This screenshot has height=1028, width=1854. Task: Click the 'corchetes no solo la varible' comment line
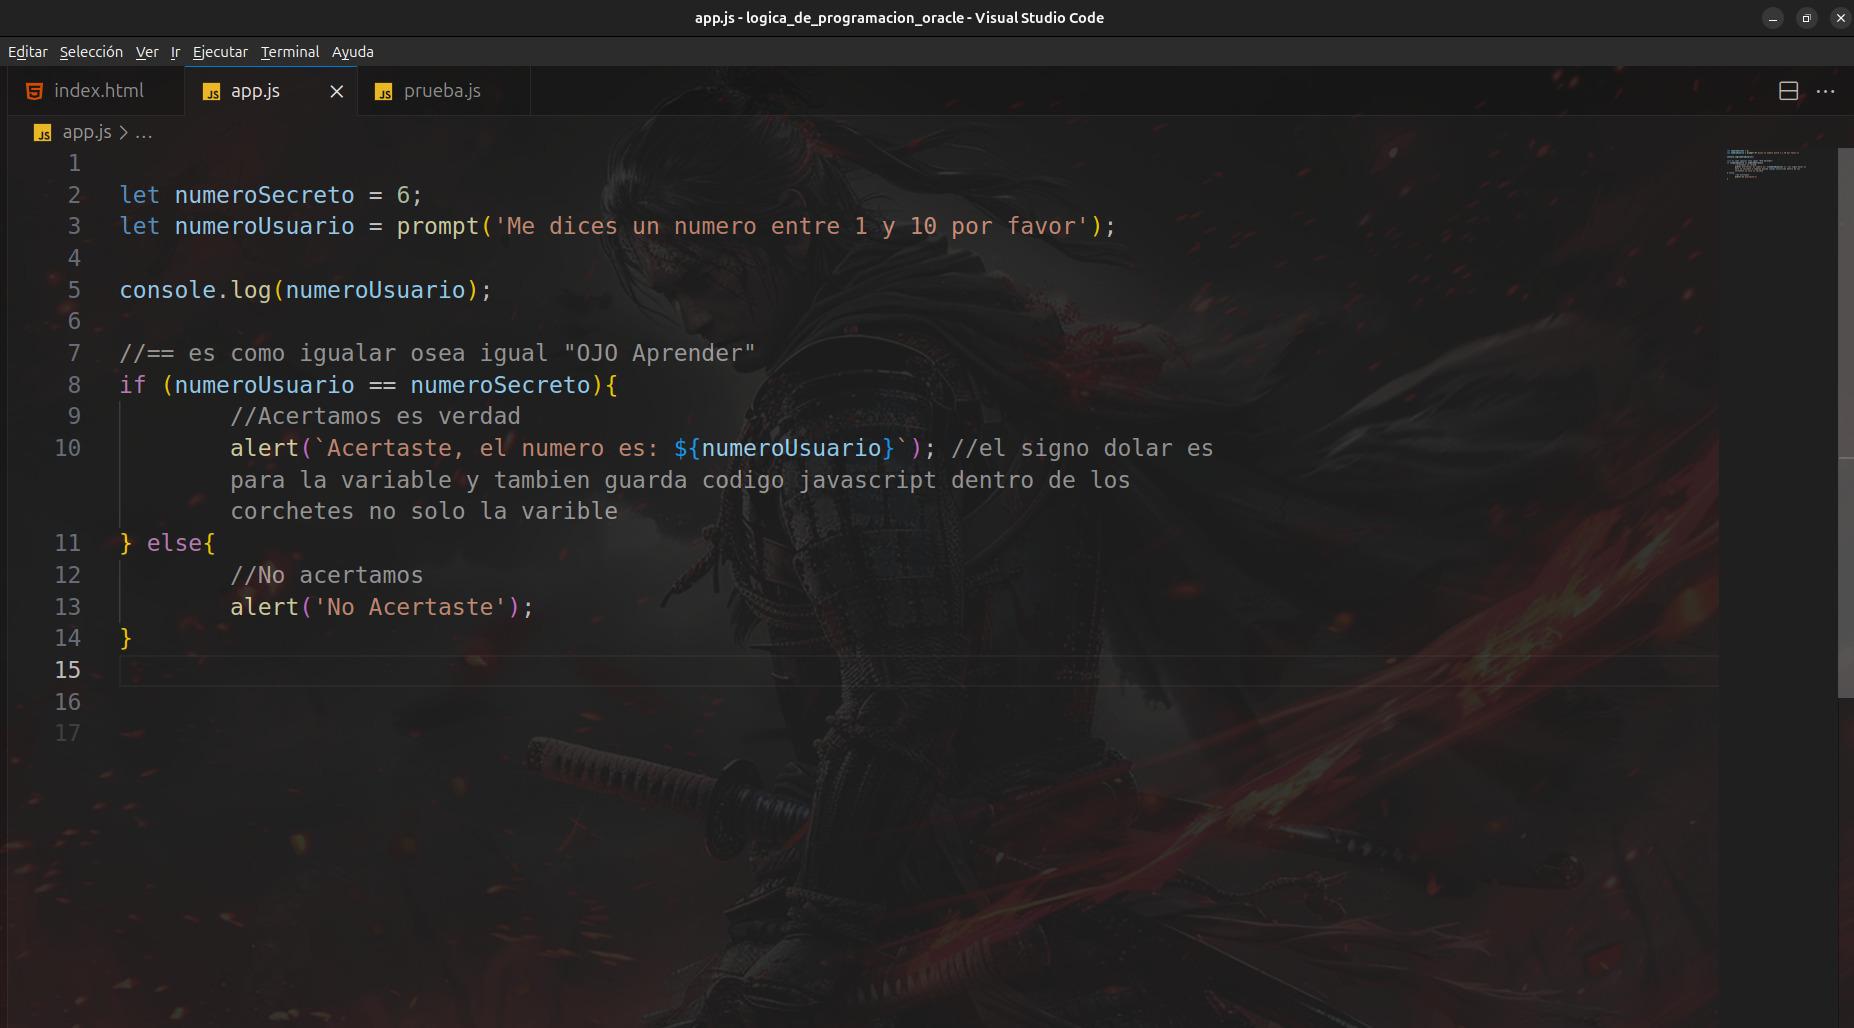click(x=424, y=511)
